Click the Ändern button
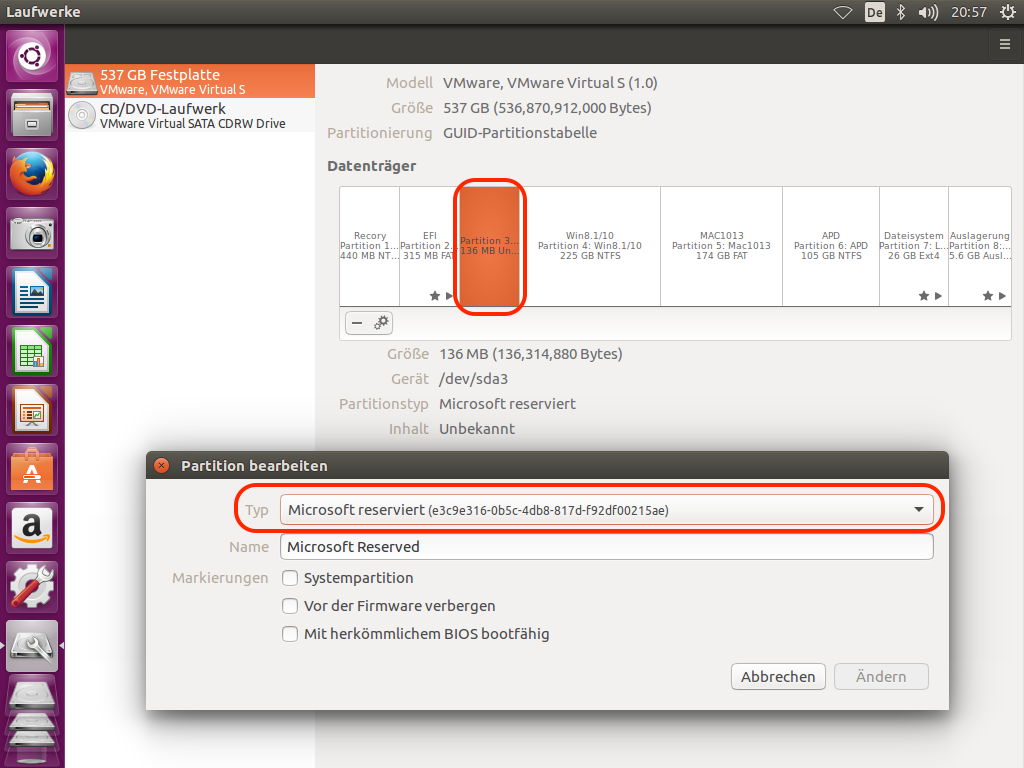Viewport: 1024px width, 768px height. (x=881, y=677)
